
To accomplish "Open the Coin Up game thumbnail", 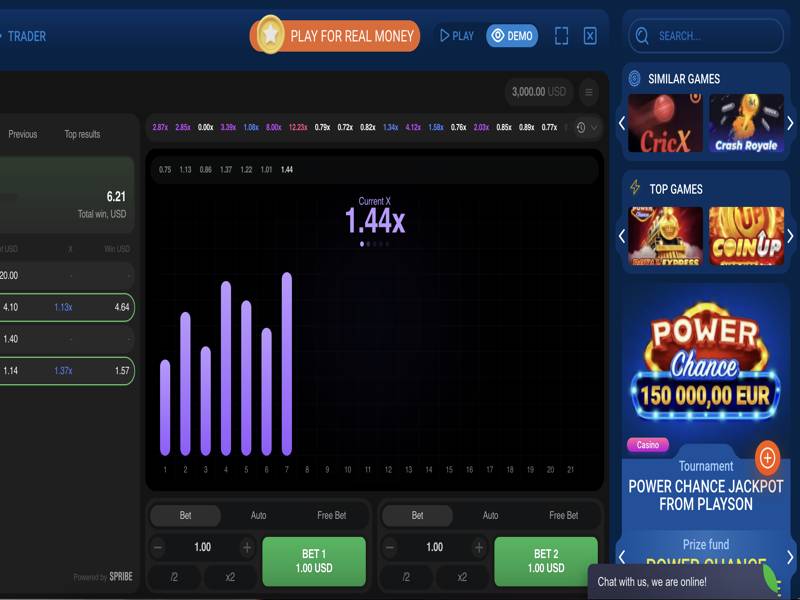I will tap(746, 236).
